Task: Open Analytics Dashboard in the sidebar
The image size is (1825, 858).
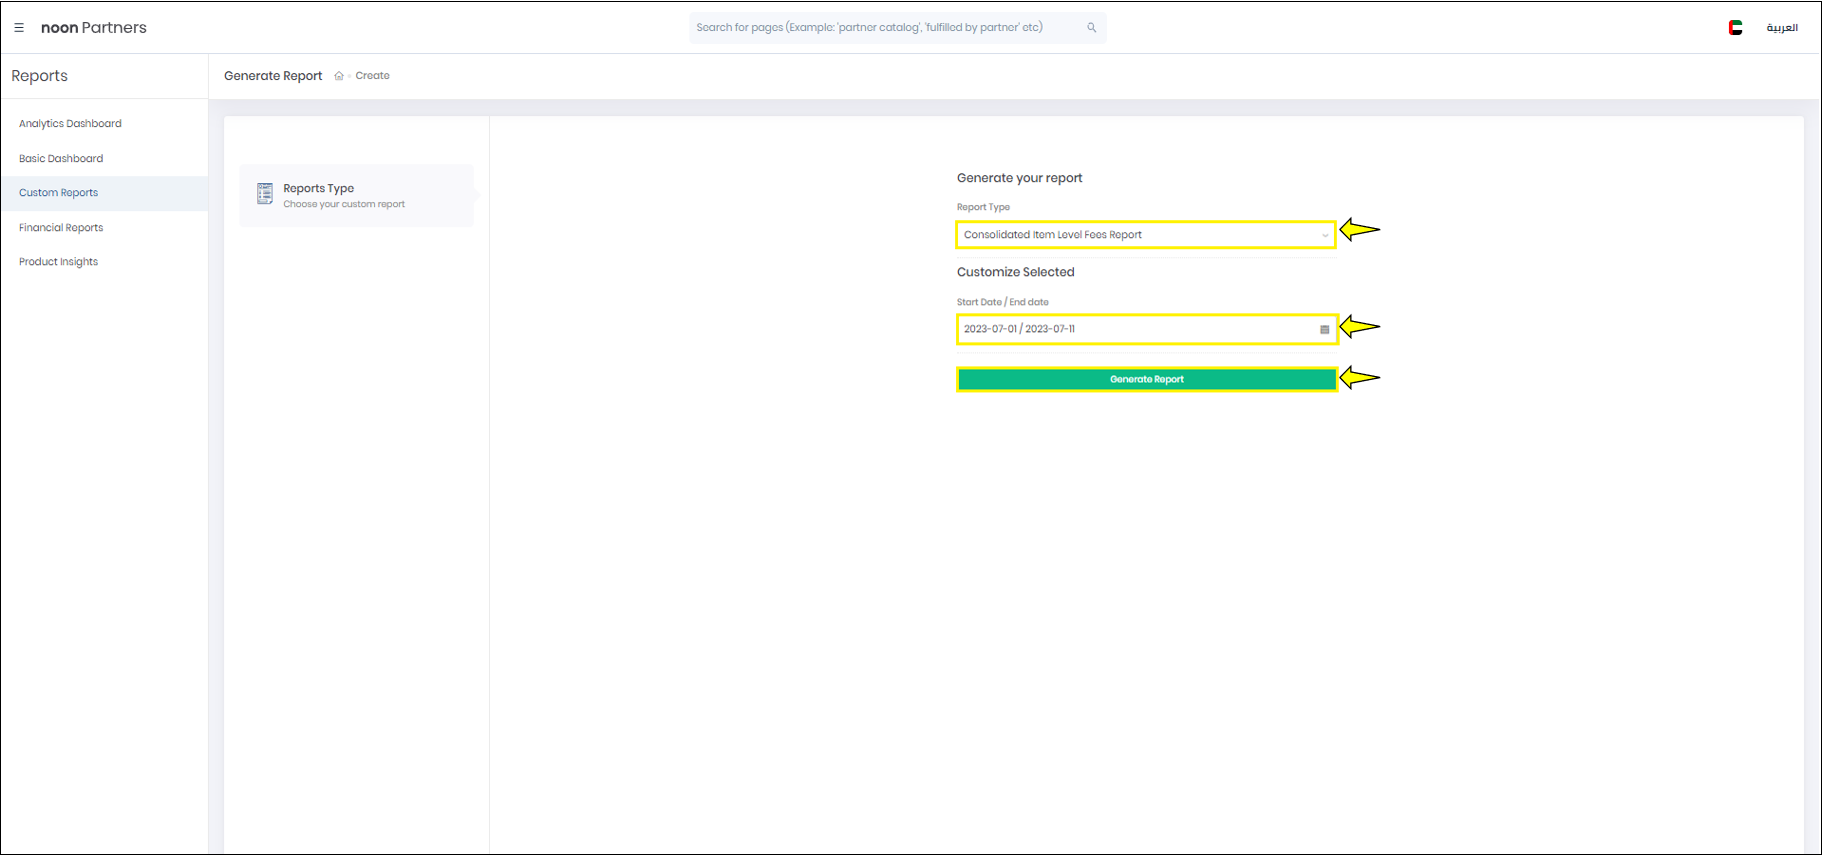Action: [70, 124]
